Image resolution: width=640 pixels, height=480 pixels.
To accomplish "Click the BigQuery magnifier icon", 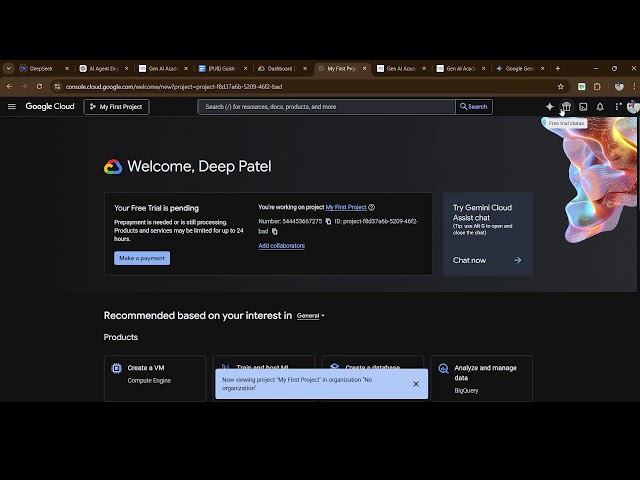I will coord(443,369).
